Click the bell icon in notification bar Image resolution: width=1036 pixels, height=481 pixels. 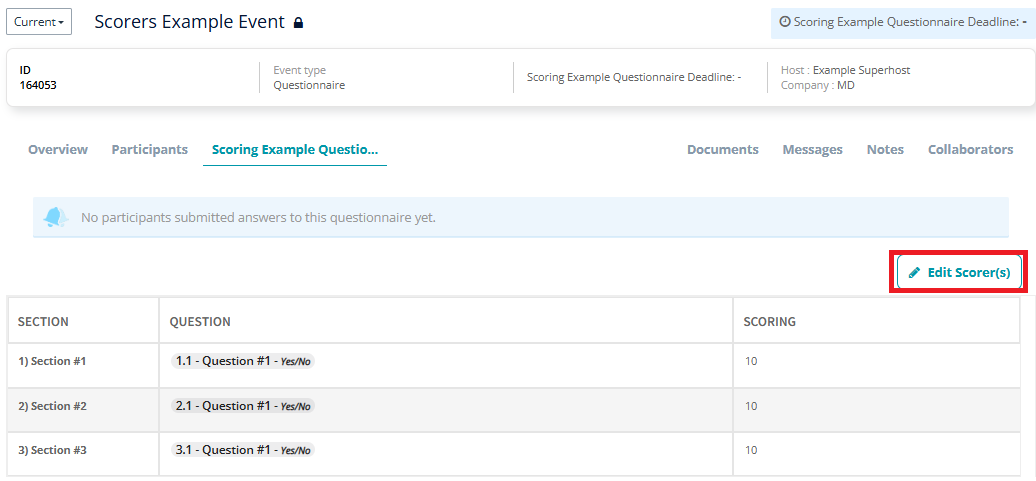[x=56, y=217]
